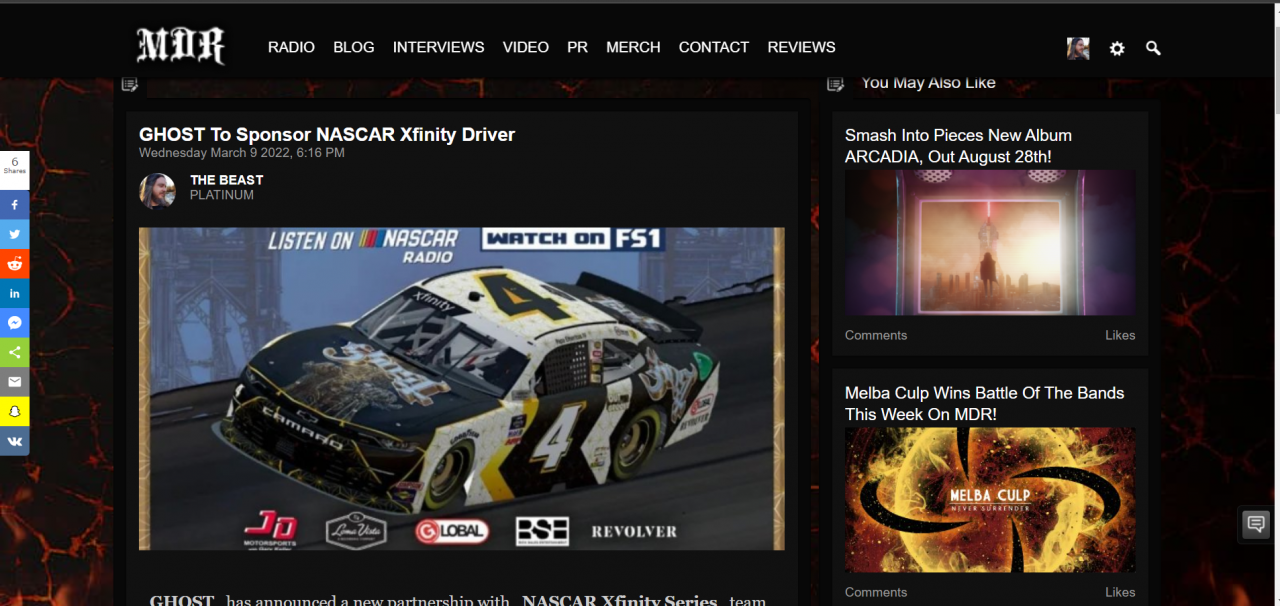Click the Melba Culp album thumbnail
This screenshot has height=606, width=1280.
989,500
